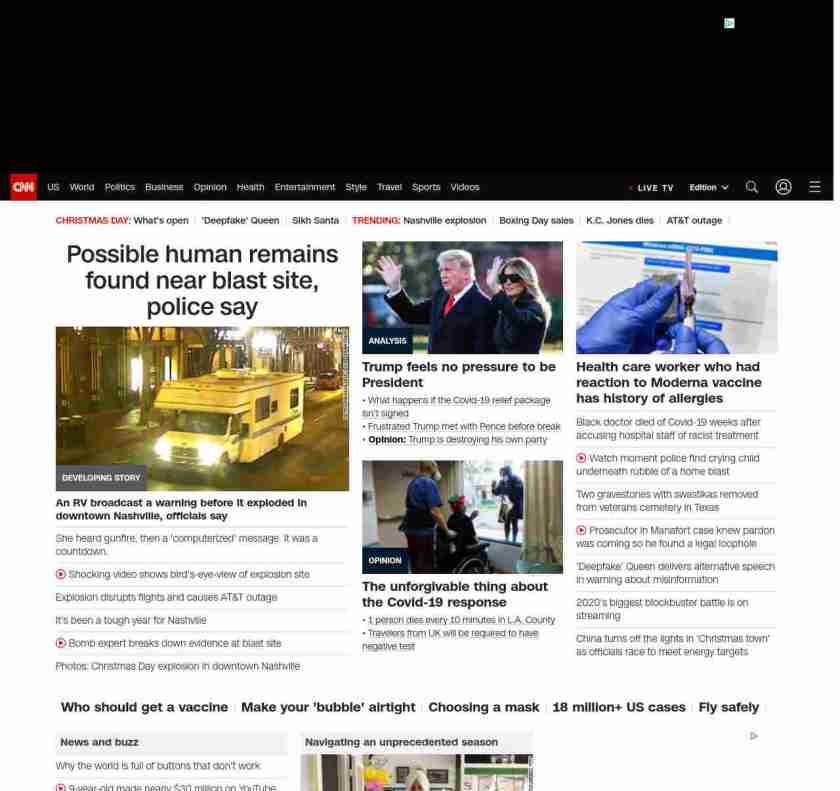840x791 pixels.
Task: Open the hamburger menu icon
Action: point(815,187)
